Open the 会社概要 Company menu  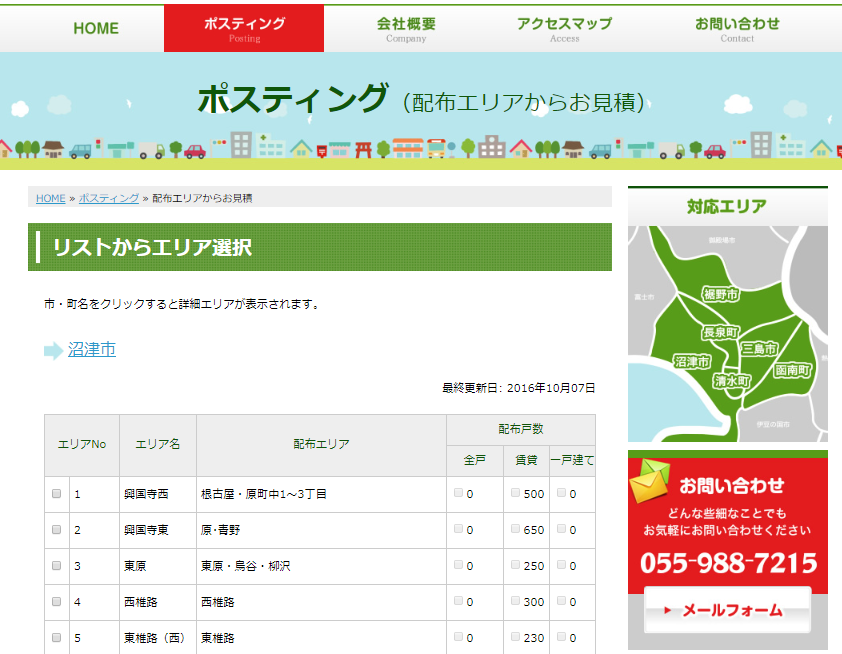click(406, 28)
